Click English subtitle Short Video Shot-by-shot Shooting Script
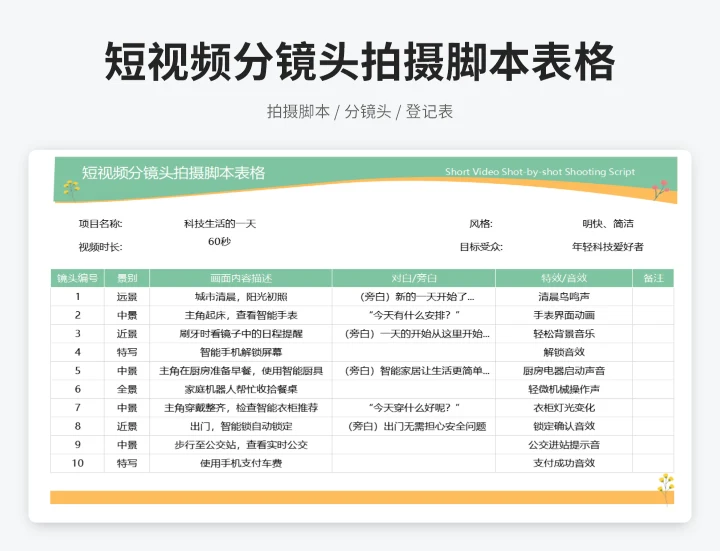 540,172
